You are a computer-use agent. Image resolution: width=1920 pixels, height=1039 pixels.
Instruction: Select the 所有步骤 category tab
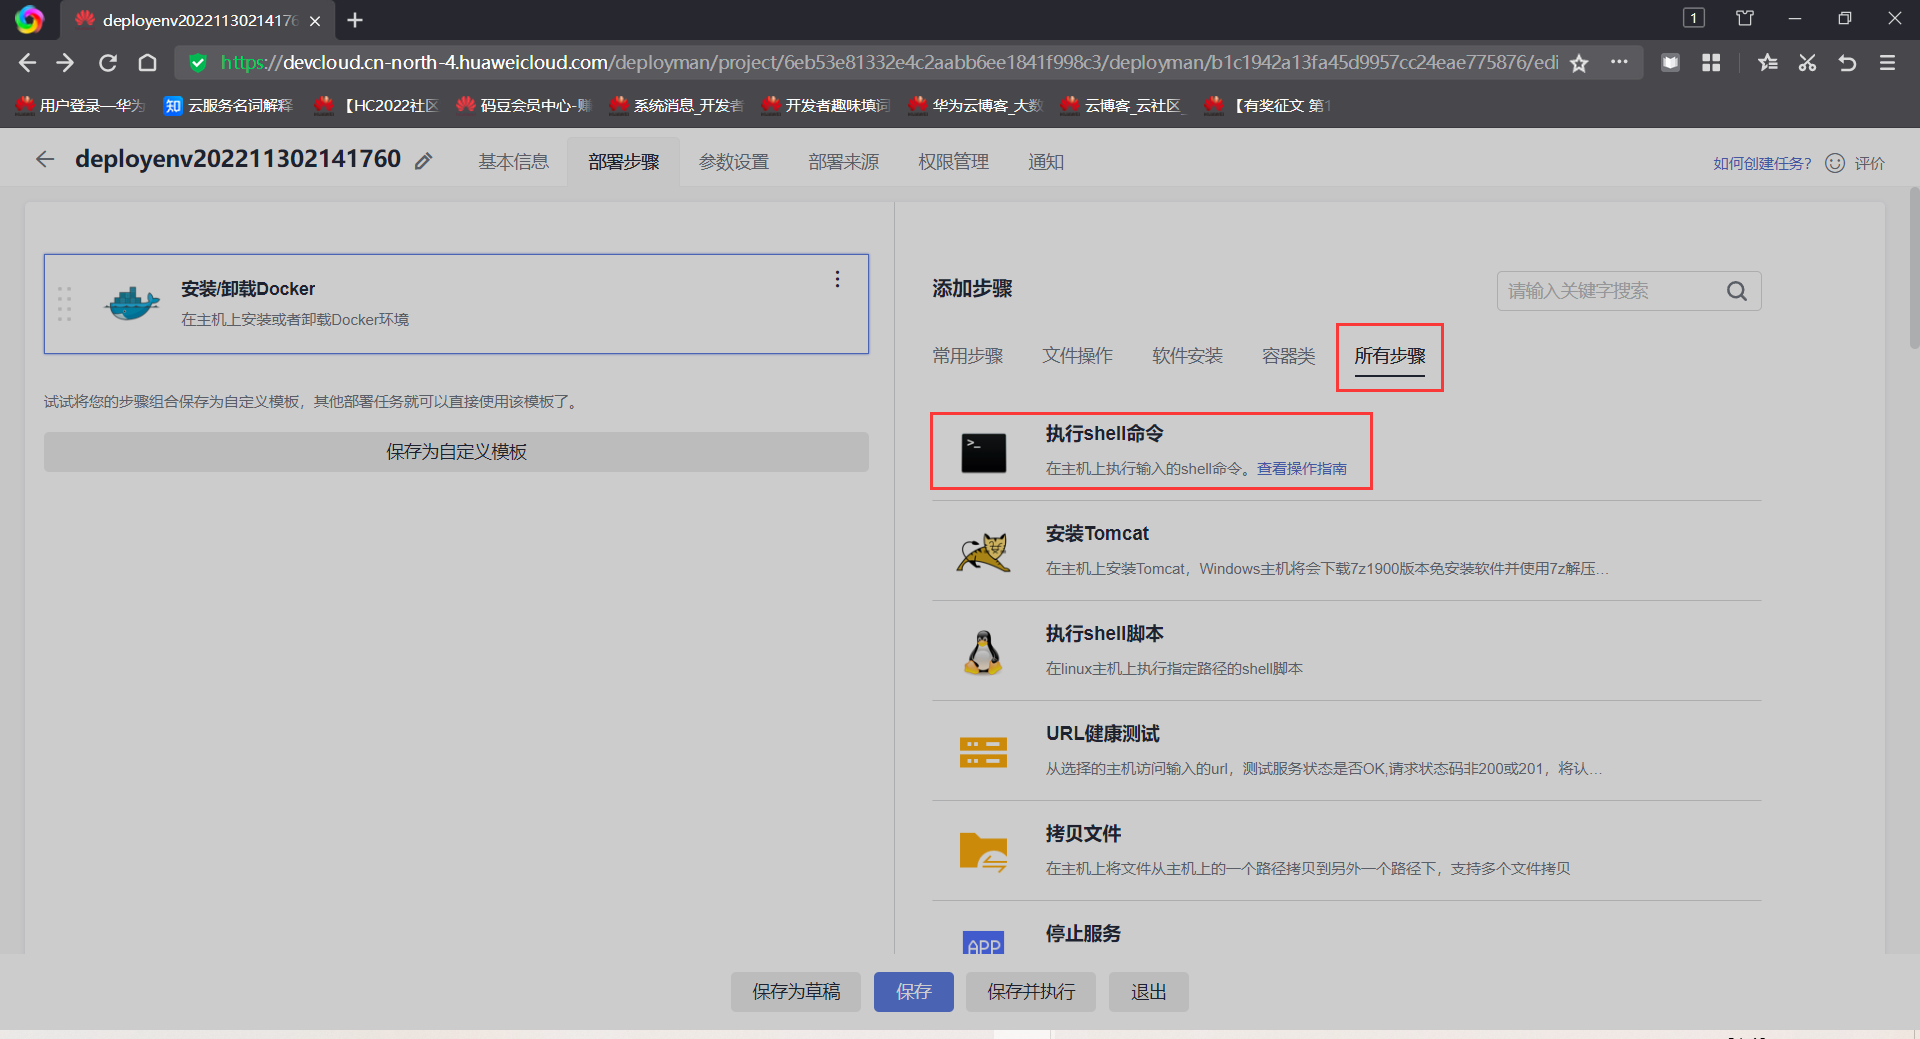pyautogui.click(x=1390, y=356)
